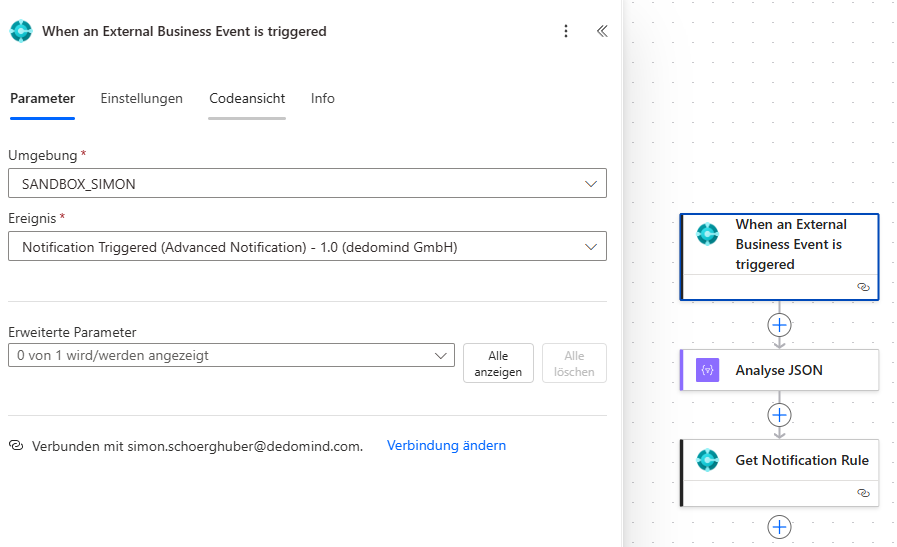The image size is (897, 547).
Task: Open the Ereignis dropdown list
Action: click(591, 247)
